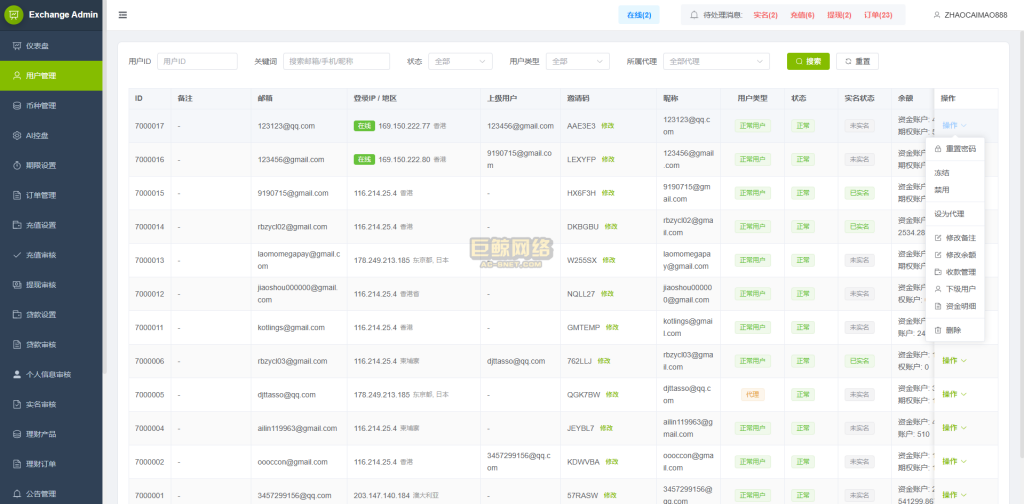Go to 贷款审核 in the sidebar
Viewport: 1024px width, 504px height.
pyautogui.click(x=51, y=345)
